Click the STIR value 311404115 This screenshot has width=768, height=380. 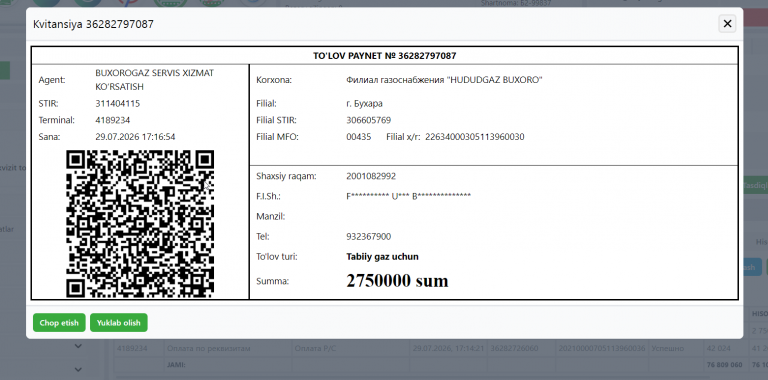[118, 104]
